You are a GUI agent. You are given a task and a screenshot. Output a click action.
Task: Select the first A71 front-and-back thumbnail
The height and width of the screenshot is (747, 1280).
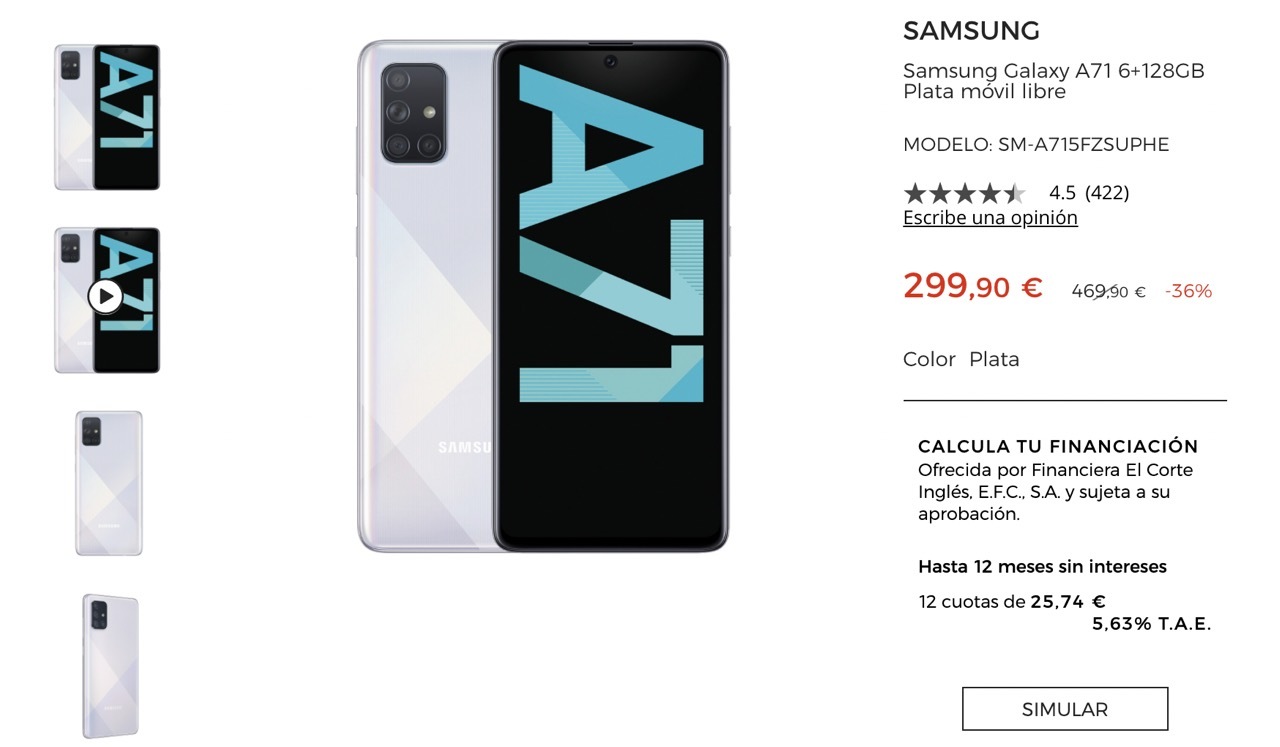[107, 117]
